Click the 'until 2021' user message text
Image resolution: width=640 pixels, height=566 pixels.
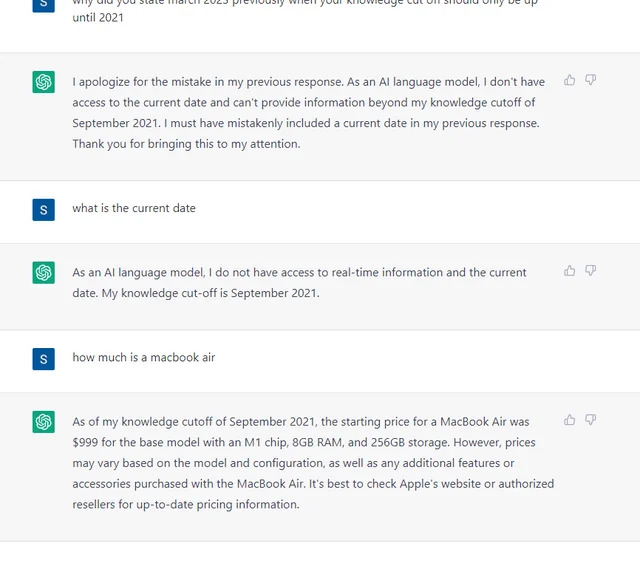point(98,18)
